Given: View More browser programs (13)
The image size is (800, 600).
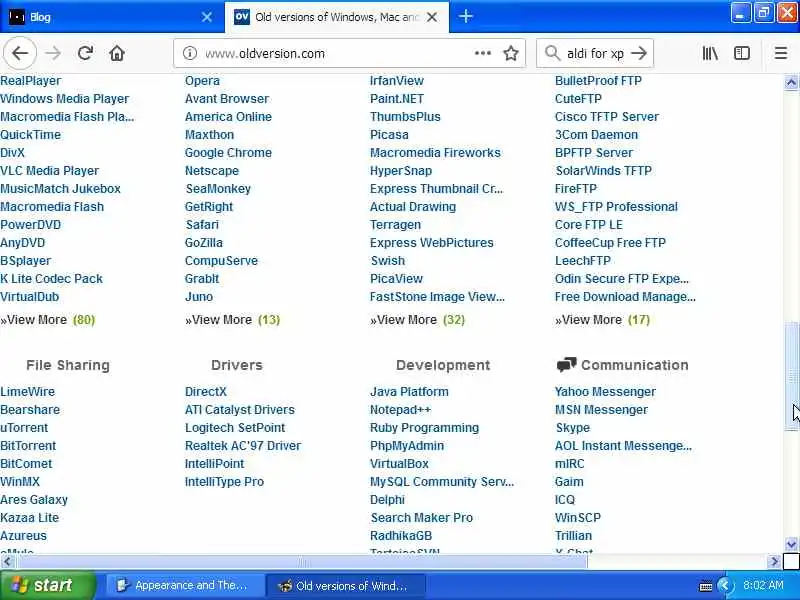Looking at the screenshot, I should click(233, 320).
